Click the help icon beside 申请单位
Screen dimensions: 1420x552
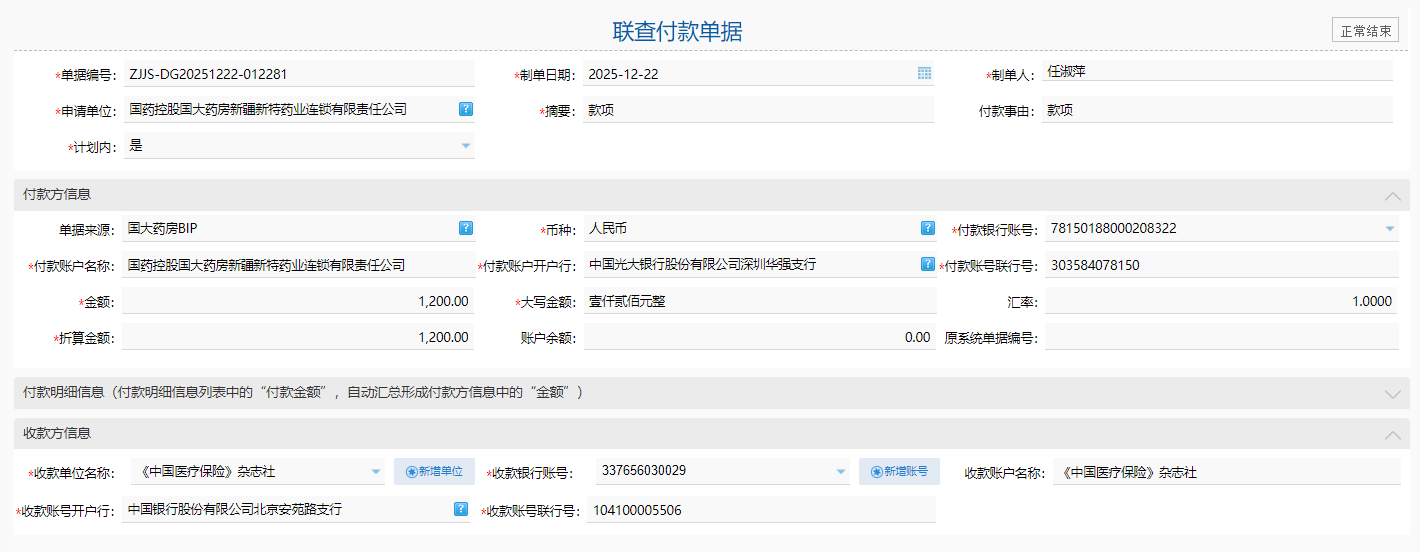pyautogui.click(x=466, y=109)
